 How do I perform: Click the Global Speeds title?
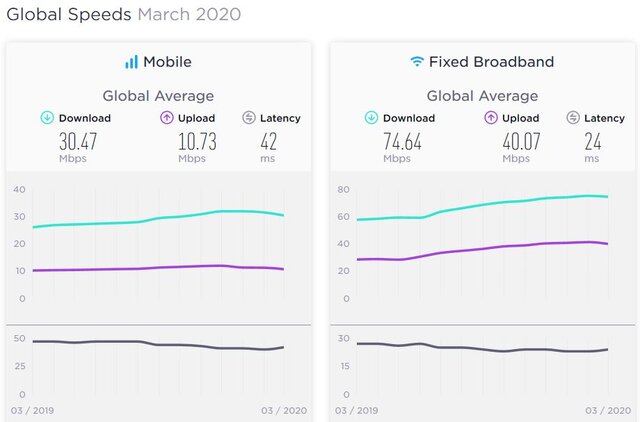(68, 15)
